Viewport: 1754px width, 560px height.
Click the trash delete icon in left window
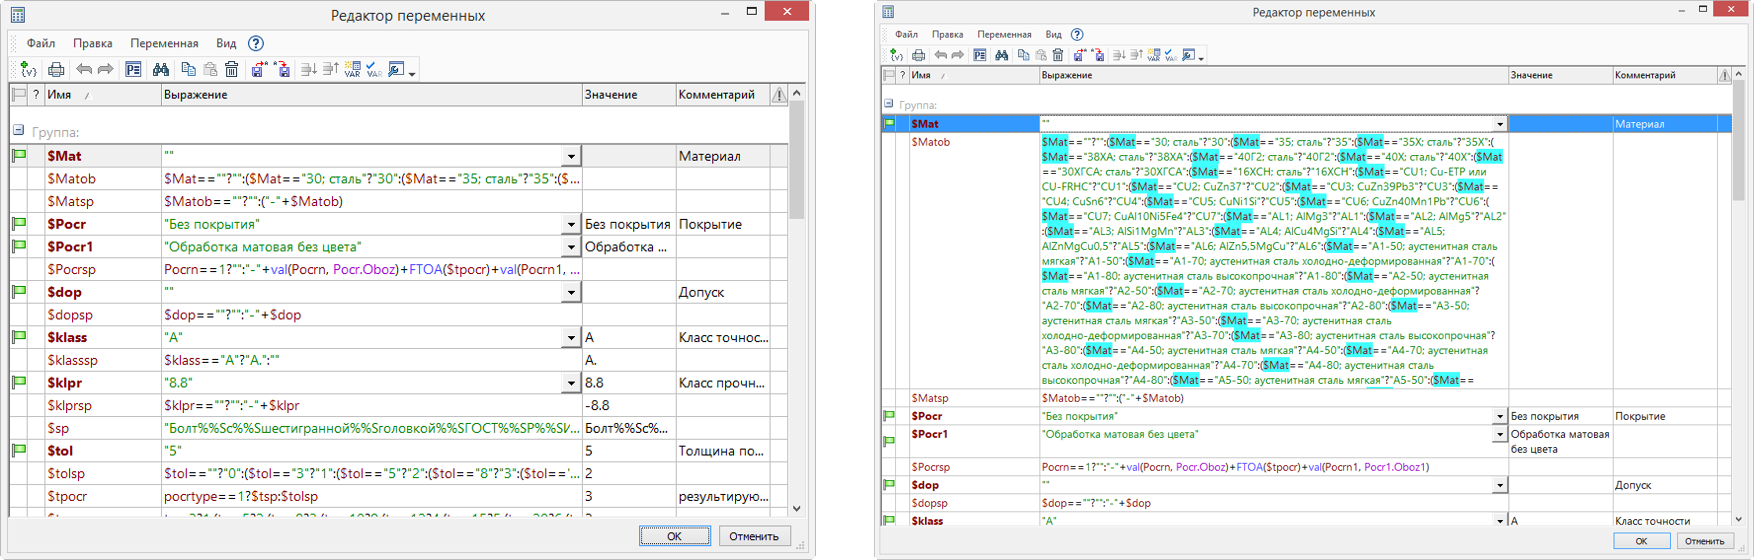[231, 70]
